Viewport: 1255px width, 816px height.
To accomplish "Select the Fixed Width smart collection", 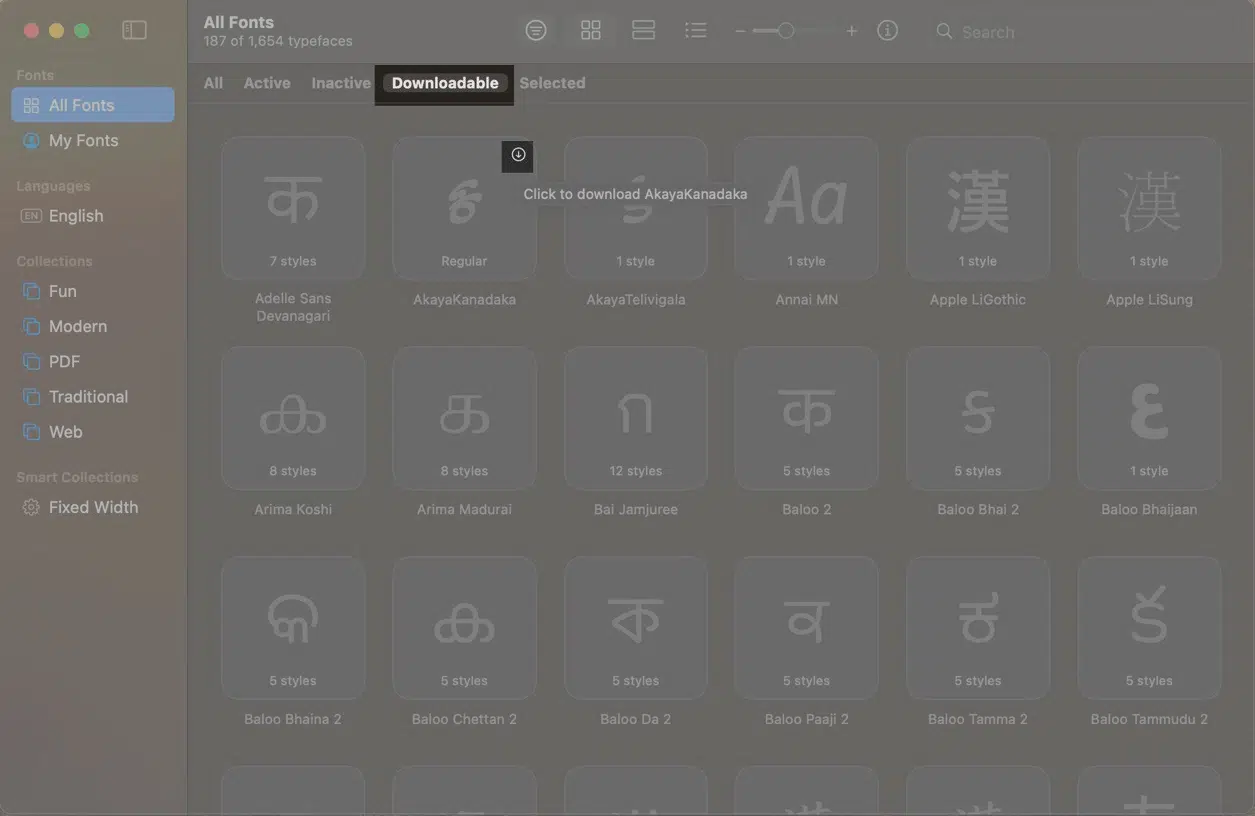I will coord(93,507).
